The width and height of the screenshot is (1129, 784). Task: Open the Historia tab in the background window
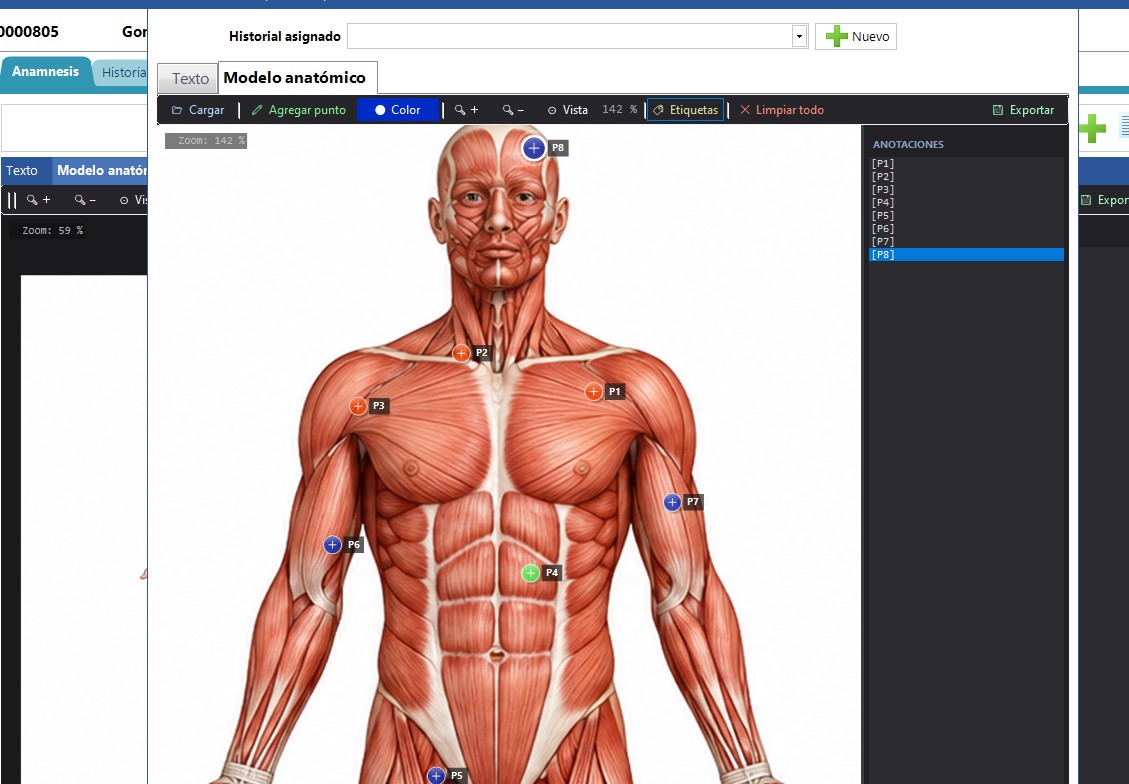click(123, 73)
